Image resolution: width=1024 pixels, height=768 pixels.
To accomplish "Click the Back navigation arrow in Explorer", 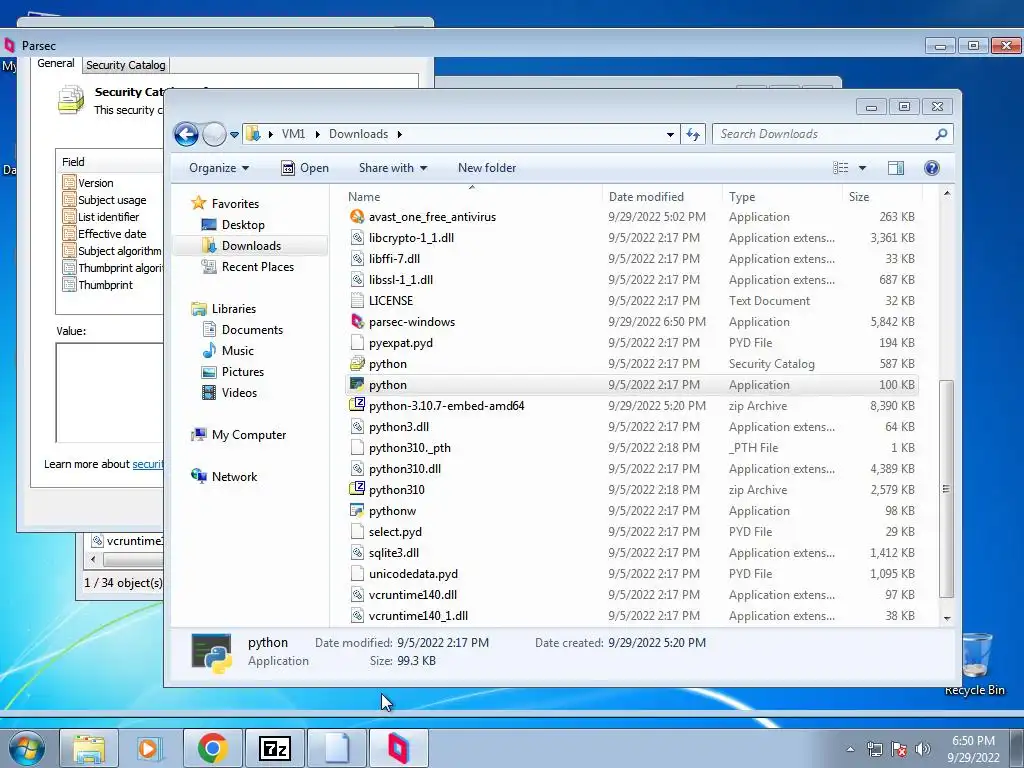I will click(186, 135).
